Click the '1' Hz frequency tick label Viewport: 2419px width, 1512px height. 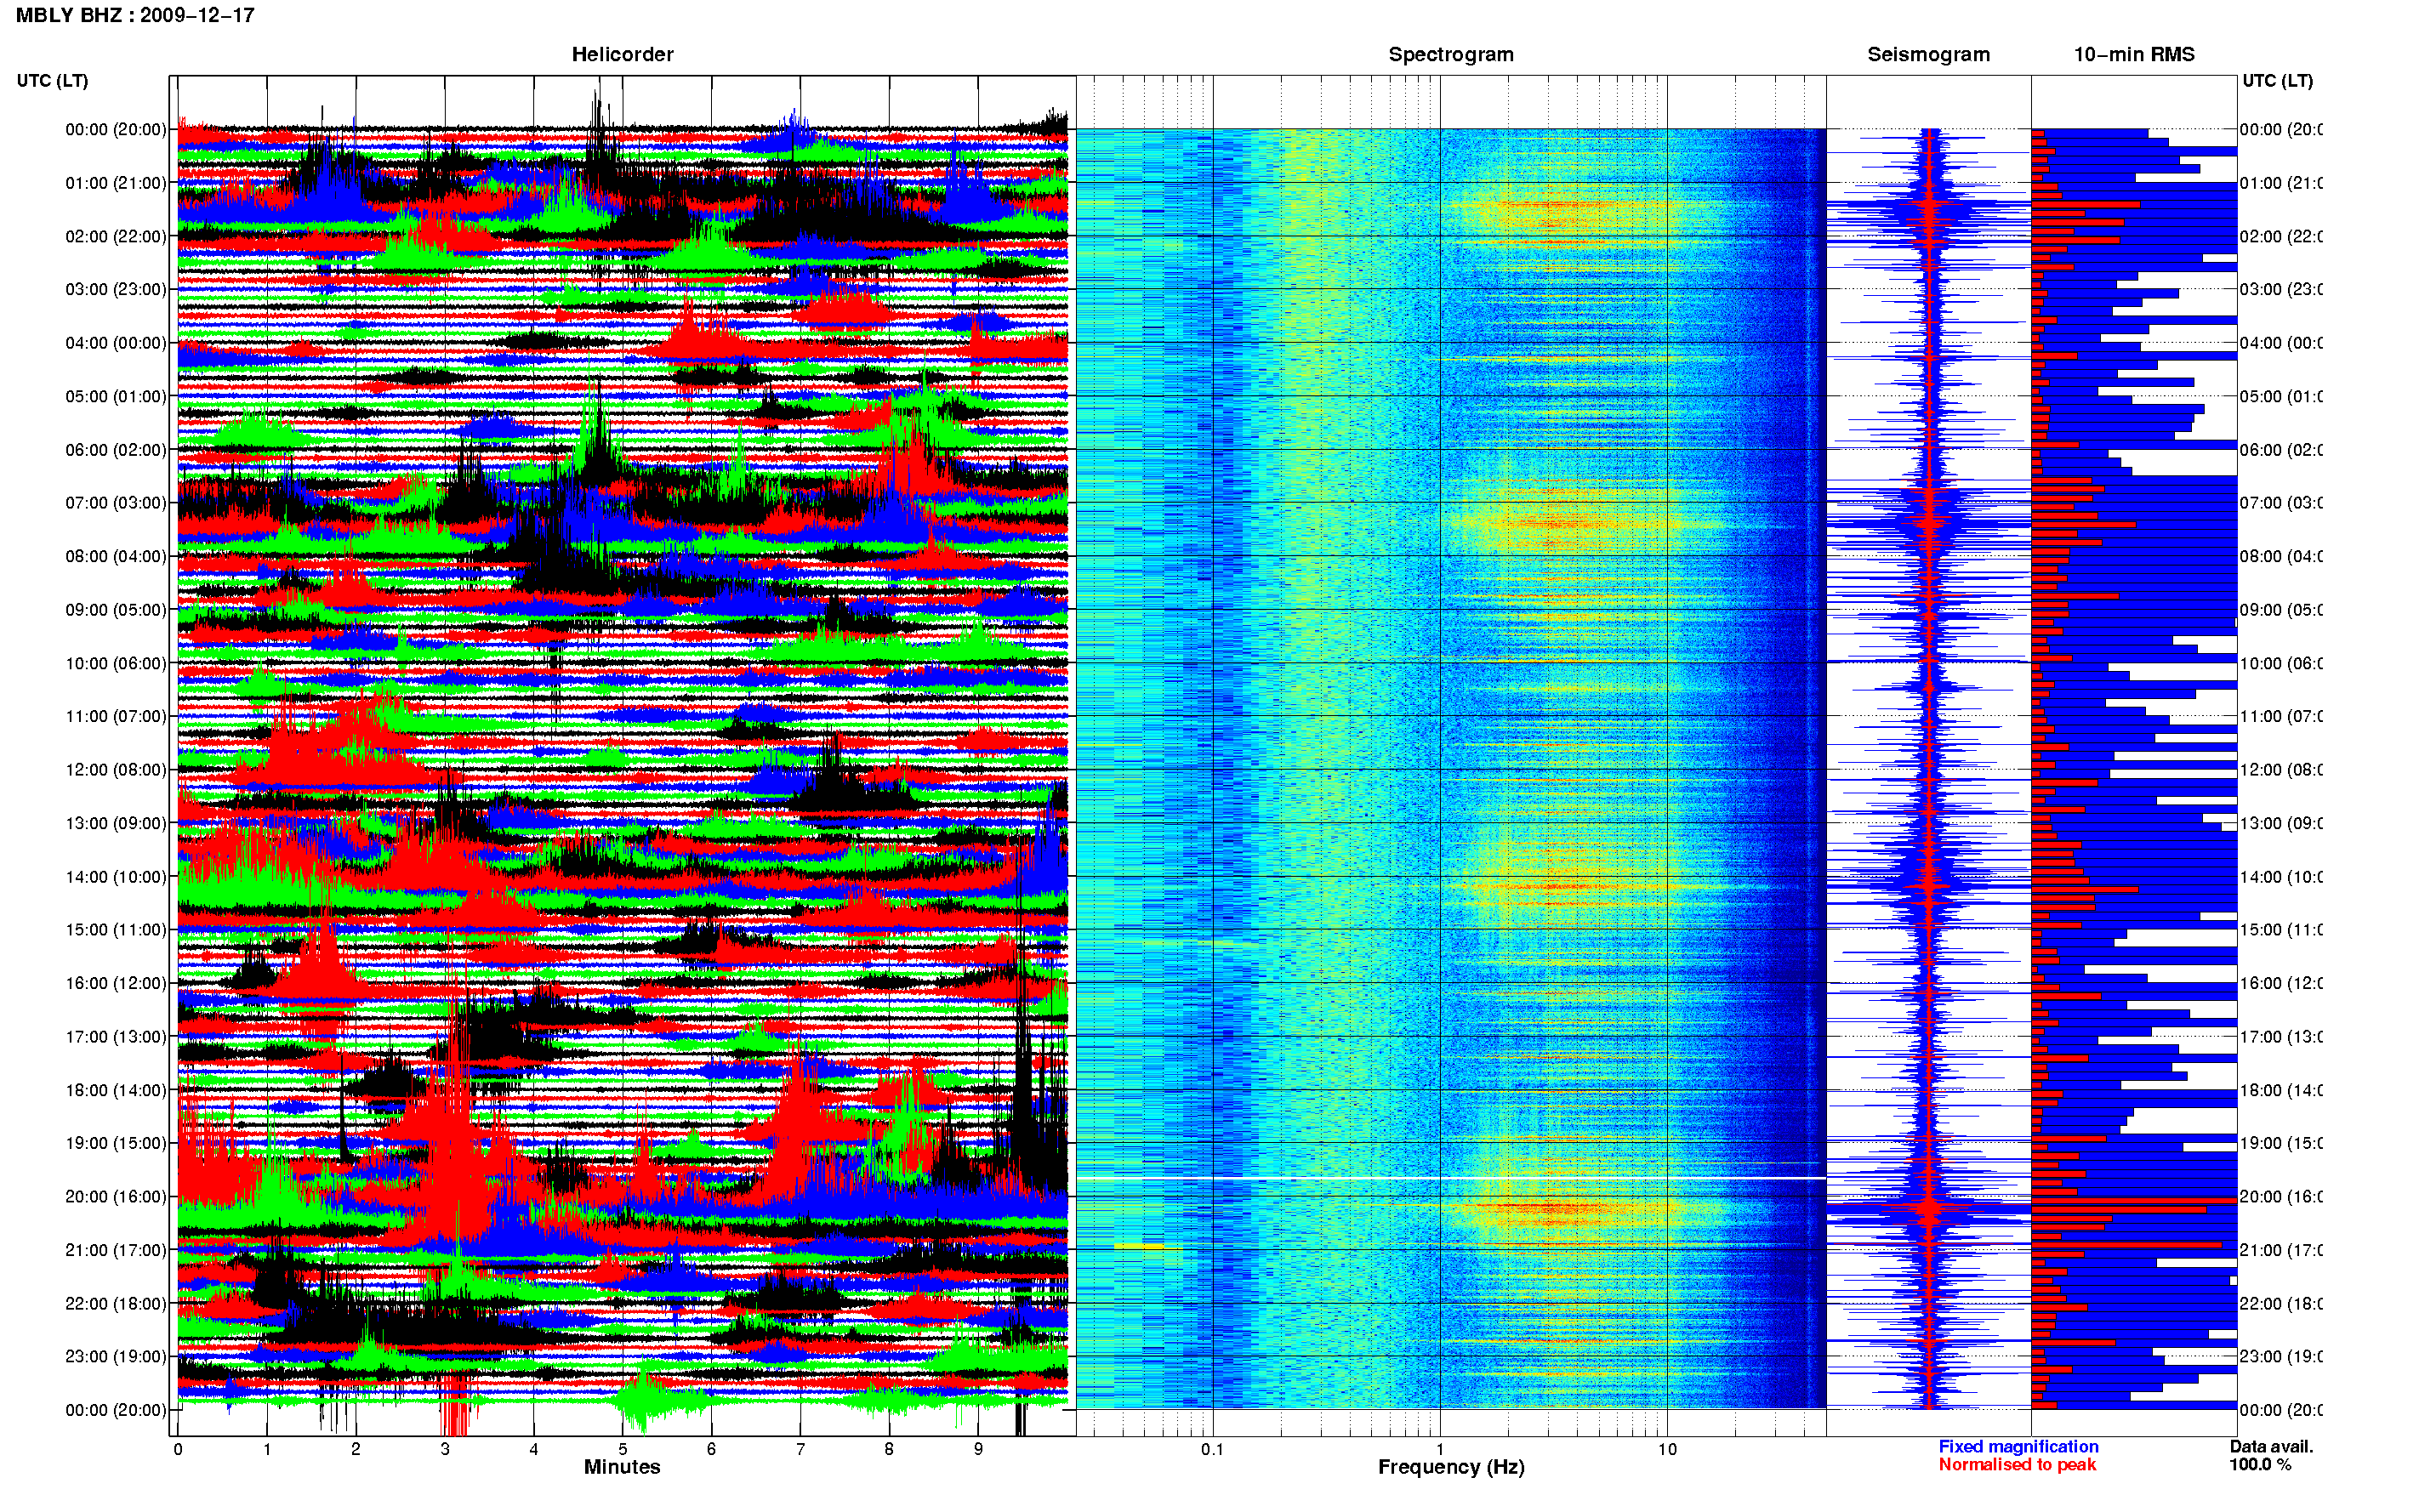tap(1440, 1449)
